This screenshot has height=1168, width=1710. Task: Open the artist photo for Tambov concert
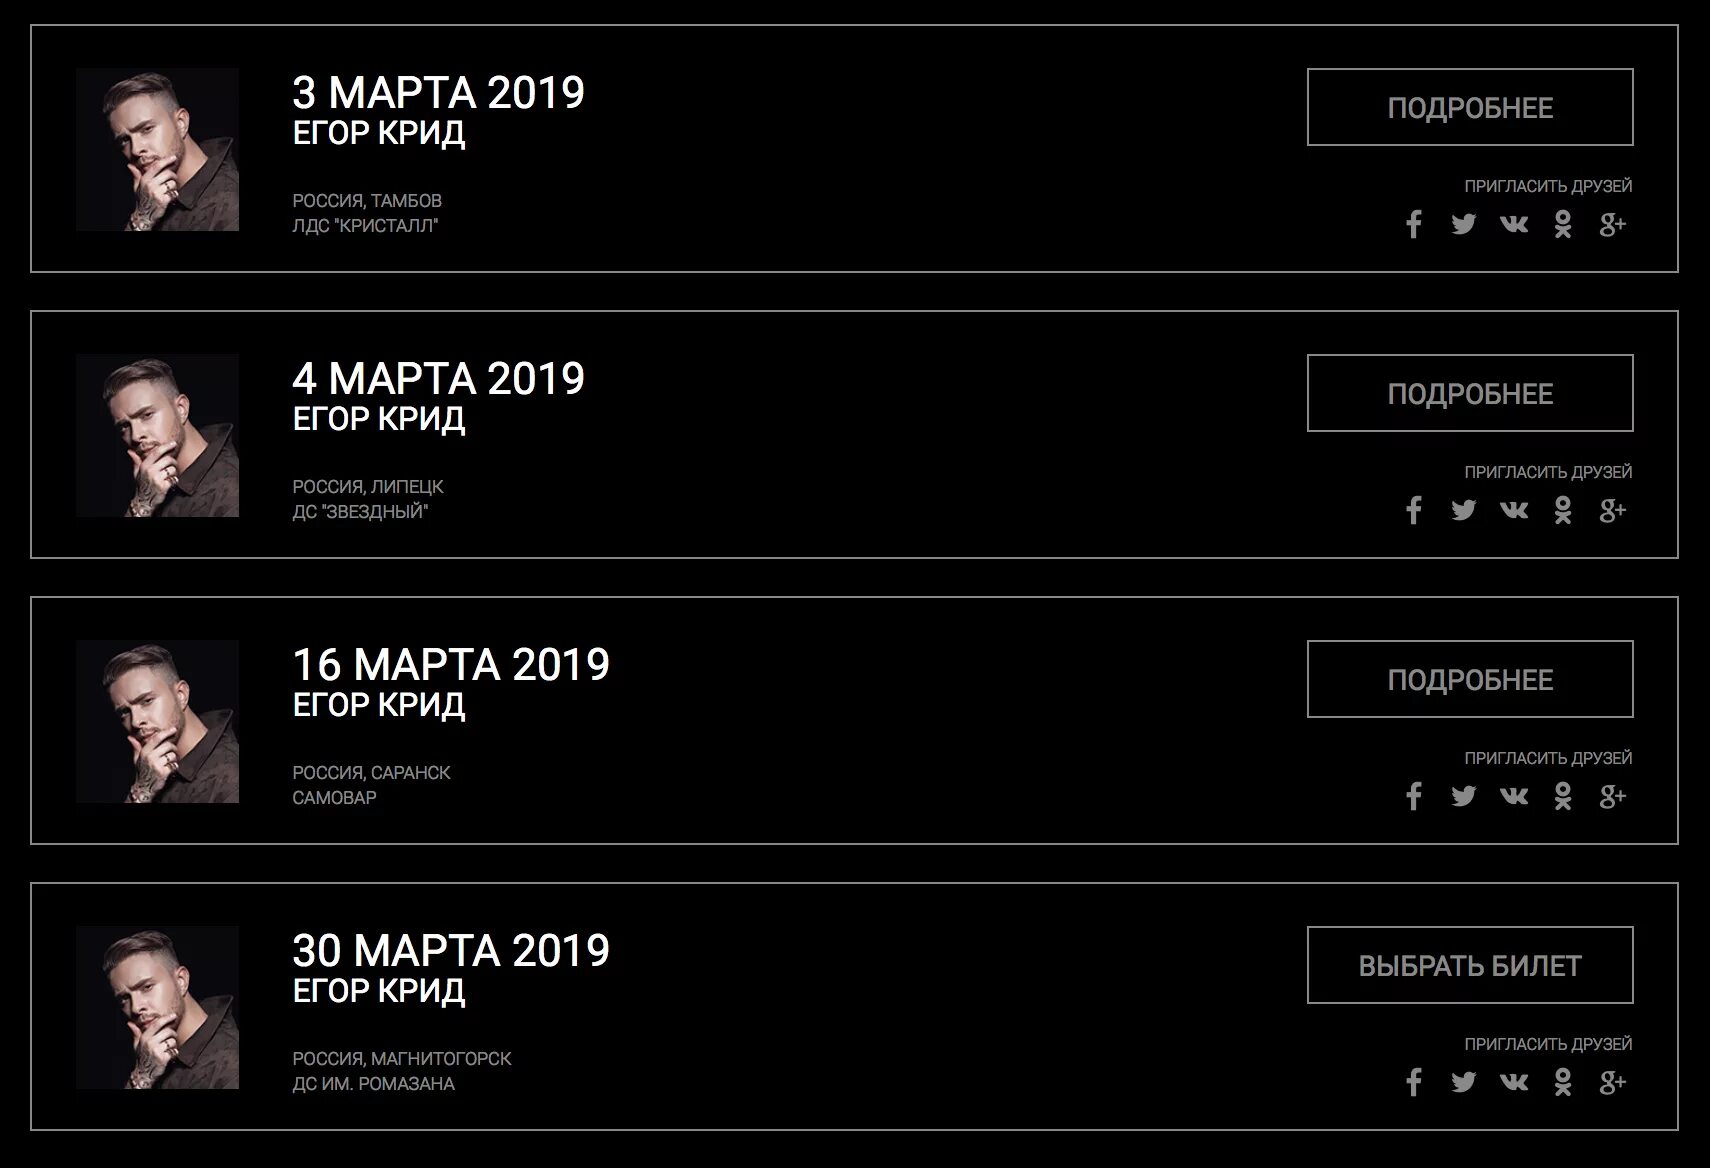pos(157,150)
